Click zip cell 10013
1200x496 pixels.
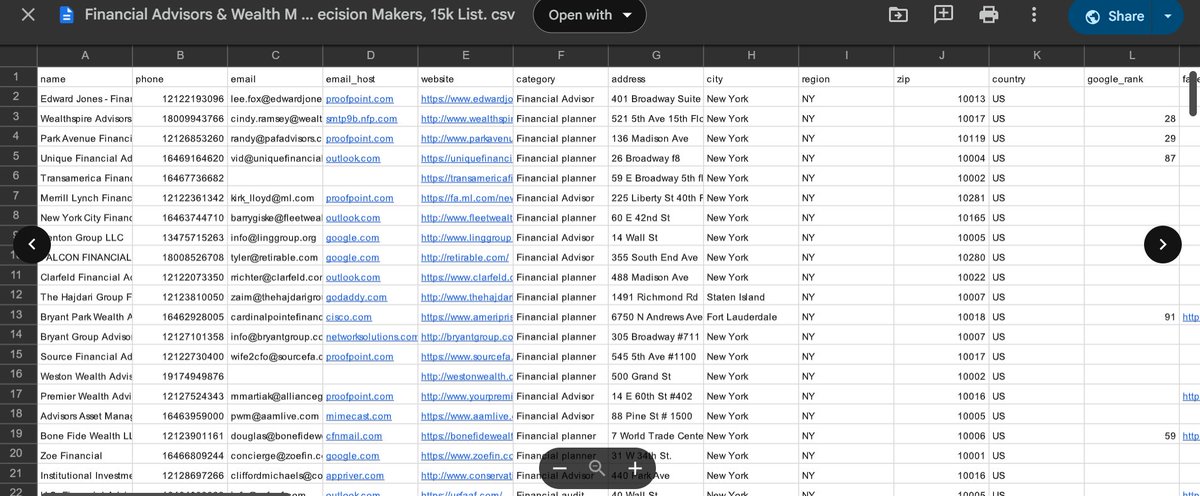click(940, 99)
